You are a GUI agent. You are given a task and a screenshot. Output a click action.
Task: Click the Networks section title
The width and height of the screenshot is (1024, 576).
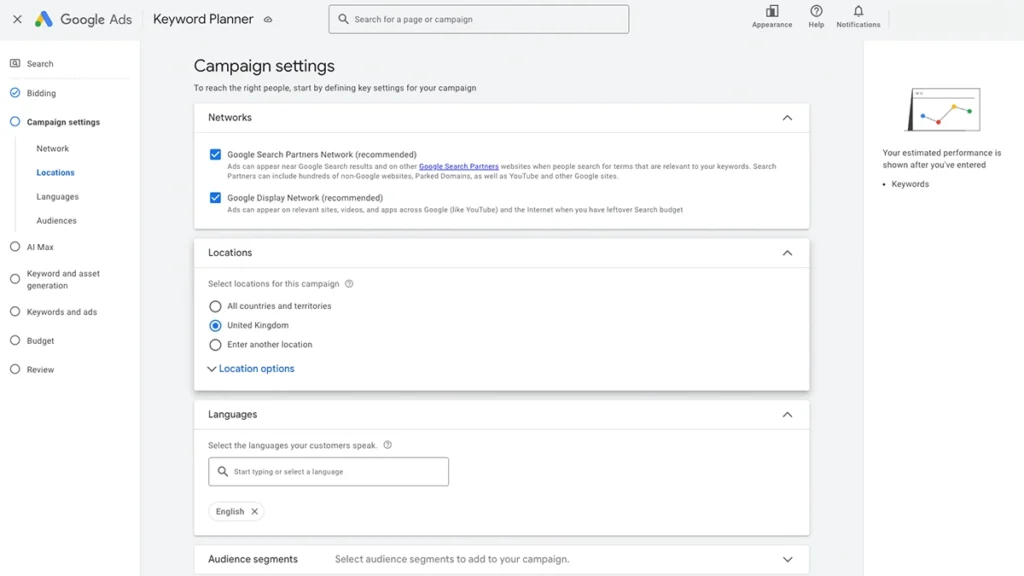click(230, 118)
